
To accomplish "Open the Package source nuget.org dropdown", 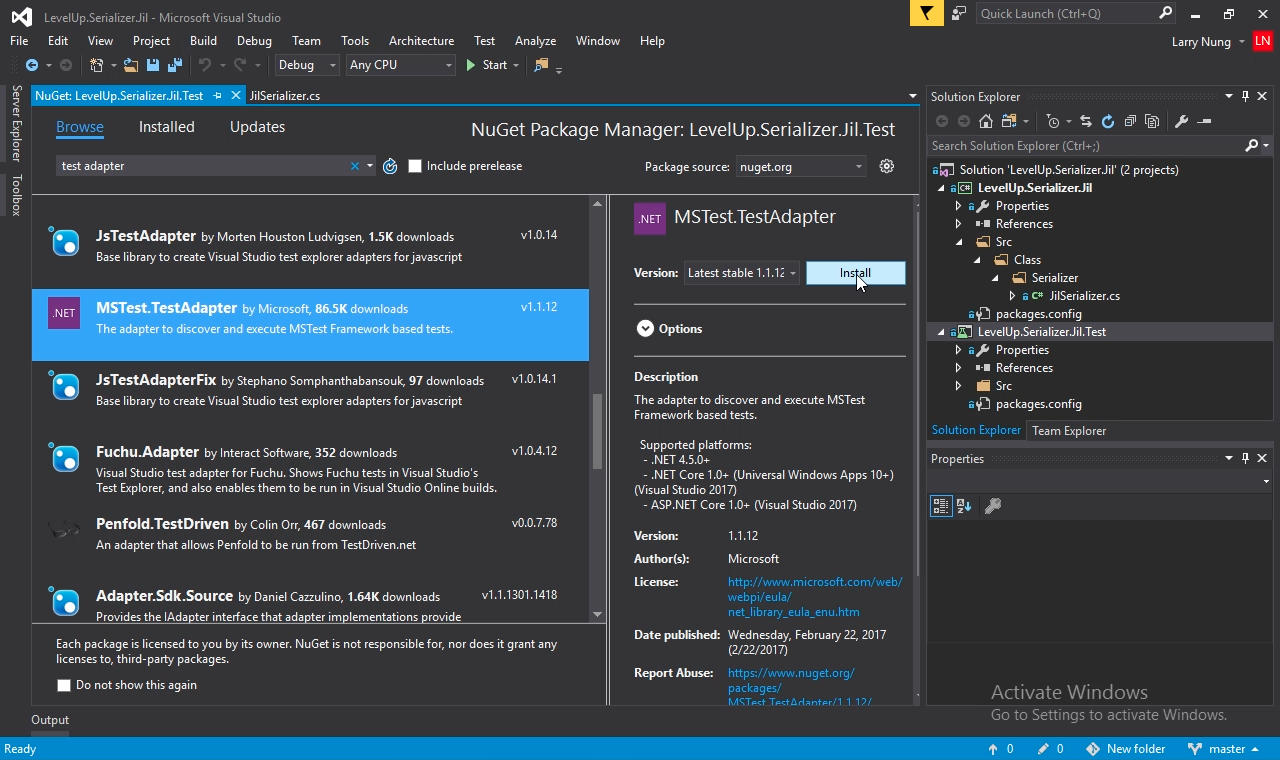I will (x=801, y=166).
